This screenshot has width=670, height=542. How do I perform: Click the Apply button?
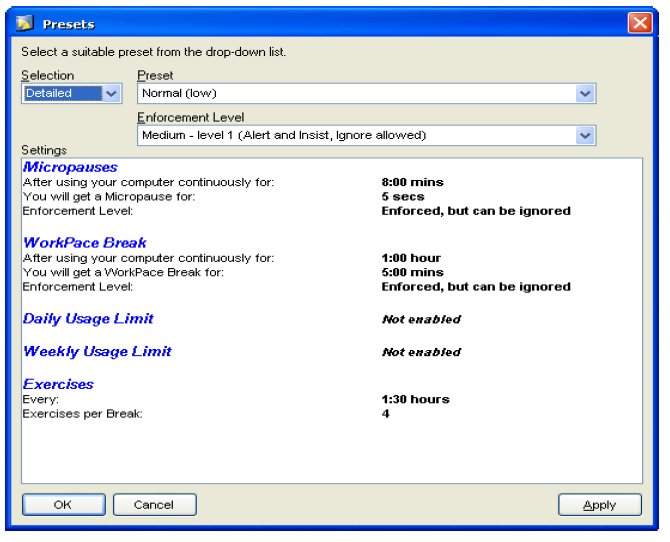coord(600,505)
